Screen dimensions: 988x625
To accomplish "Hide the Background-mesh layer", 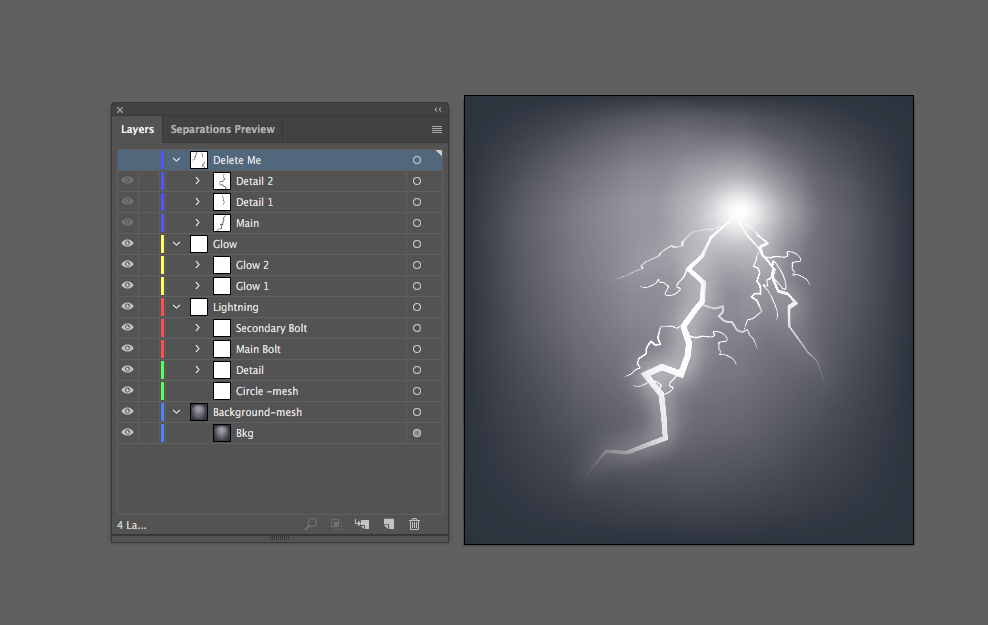I will tap(127, 411).
